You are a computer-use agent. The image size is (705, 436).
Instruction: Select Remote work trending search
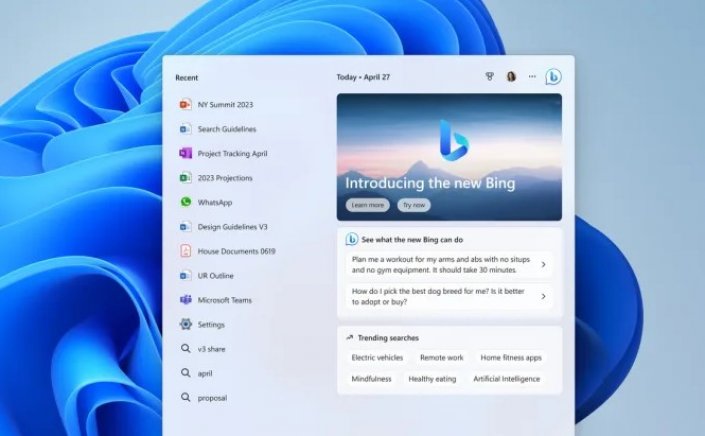[x=442, y=358]
